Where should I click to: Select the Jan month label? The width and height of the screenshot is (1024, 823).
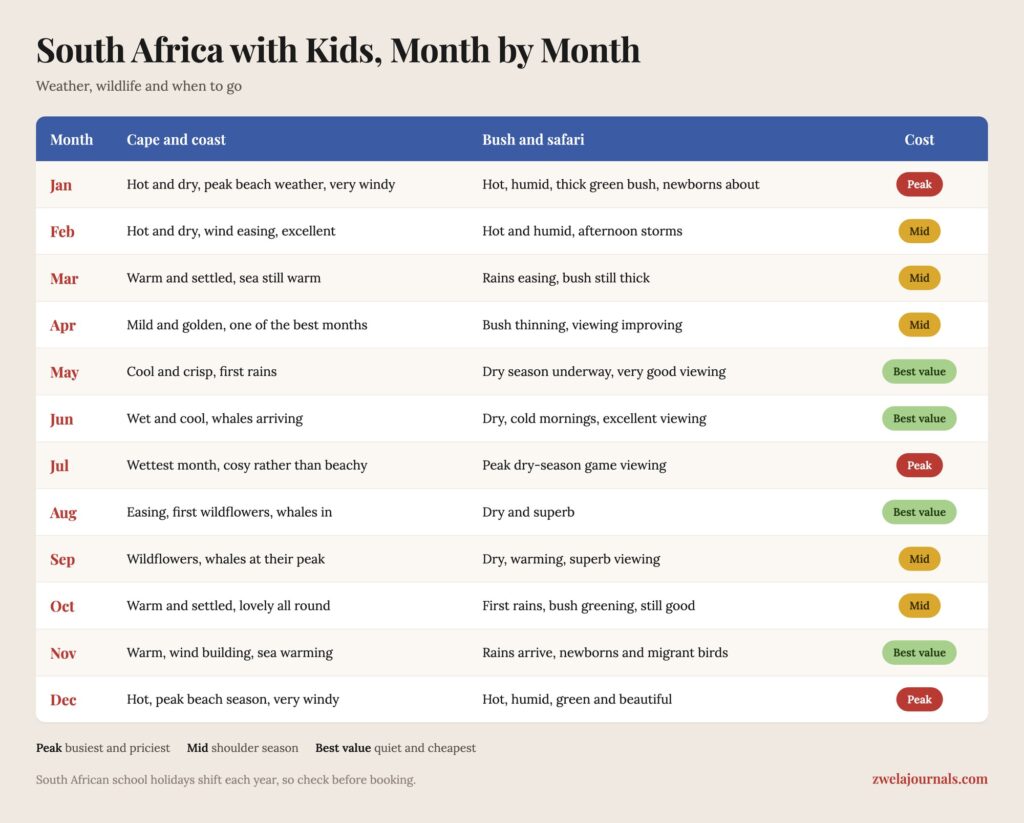point(61,185)
